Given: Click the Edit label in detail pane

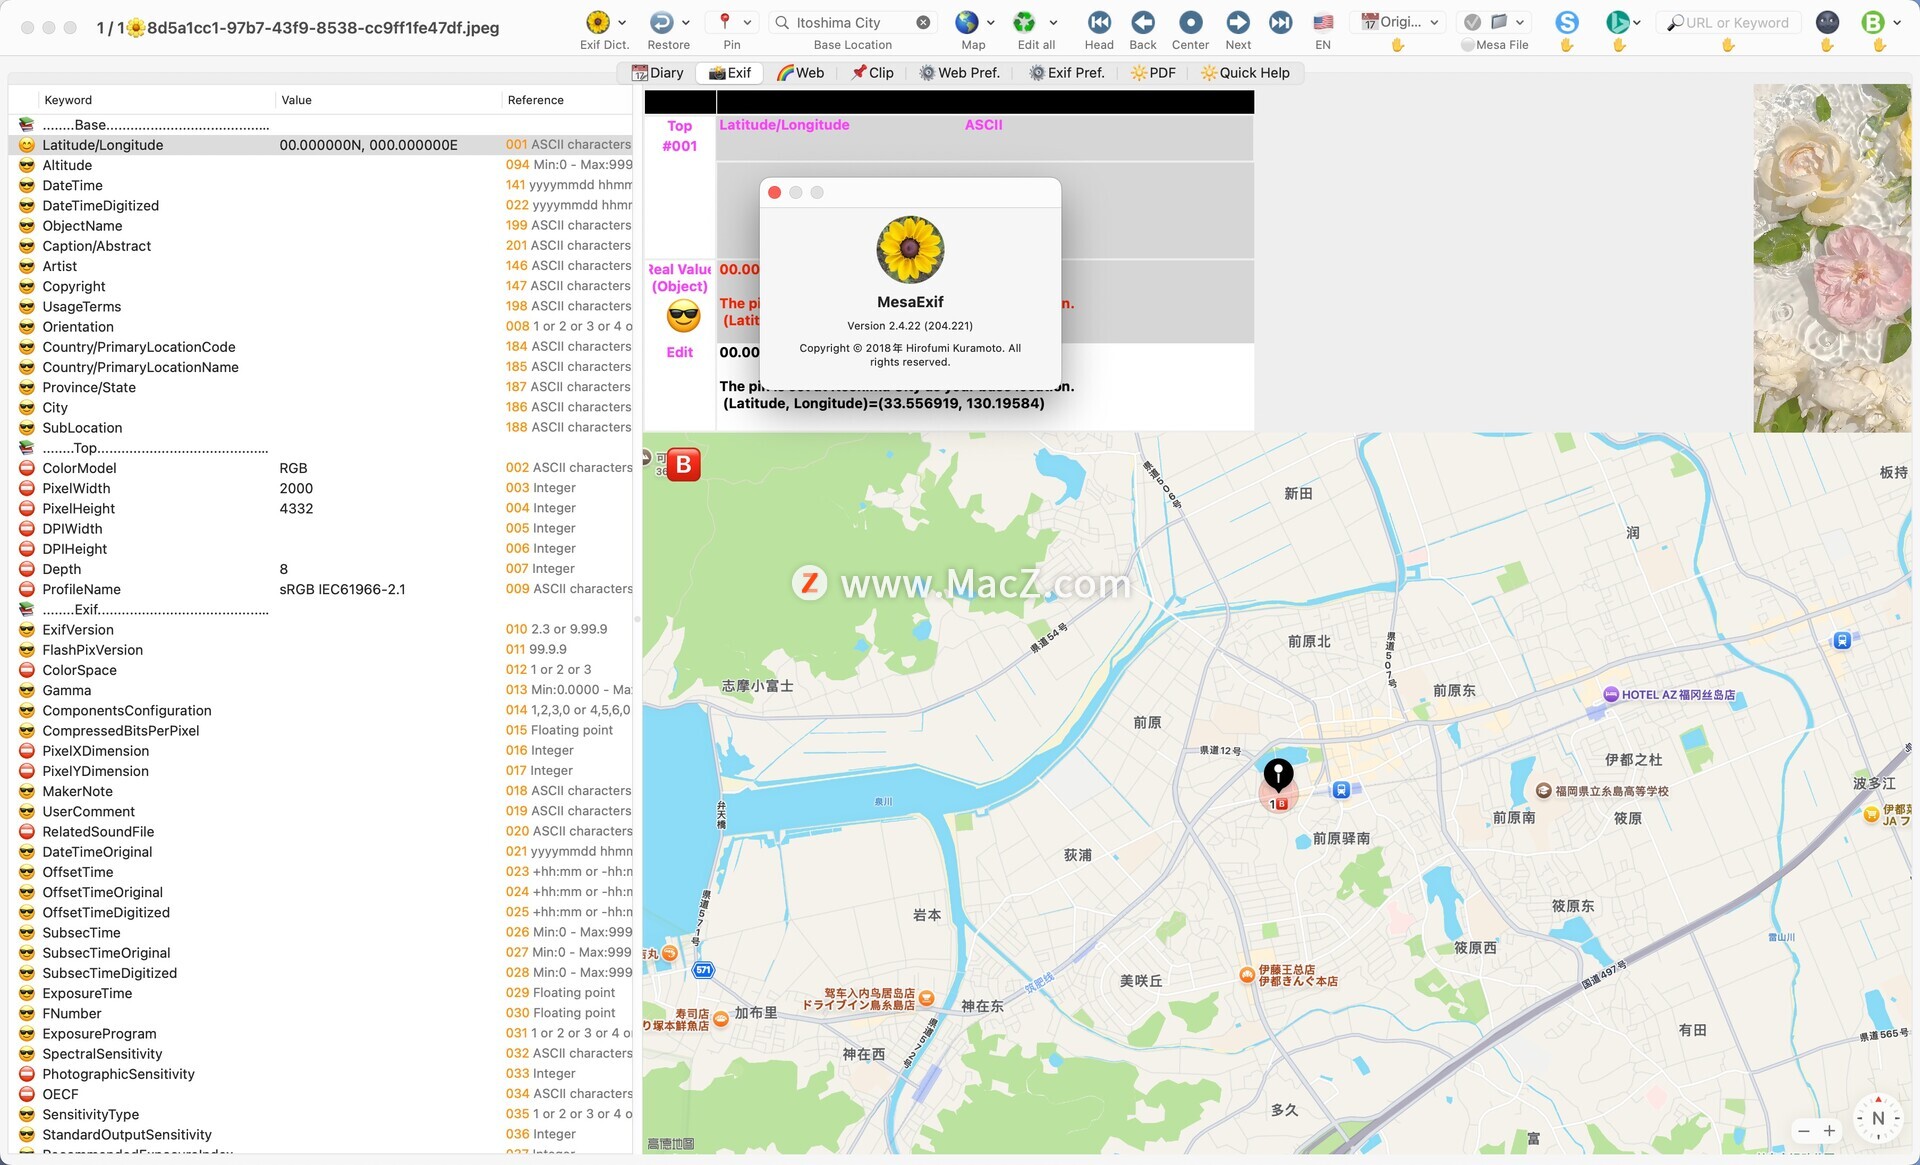Looking at the screenshot, I should pyautogui.click(x=680, y=352).
